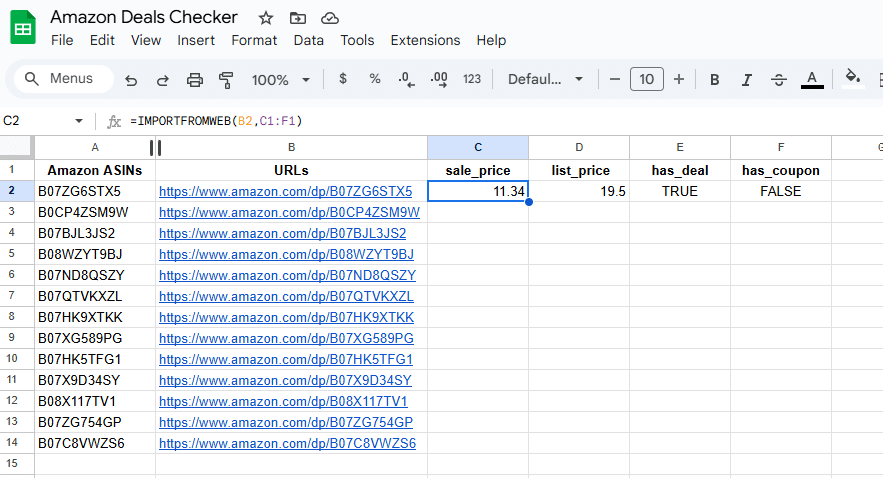Screen dimensions: 883x478
Task: Click the move to folder icon
Action: (x=297, y=18)
